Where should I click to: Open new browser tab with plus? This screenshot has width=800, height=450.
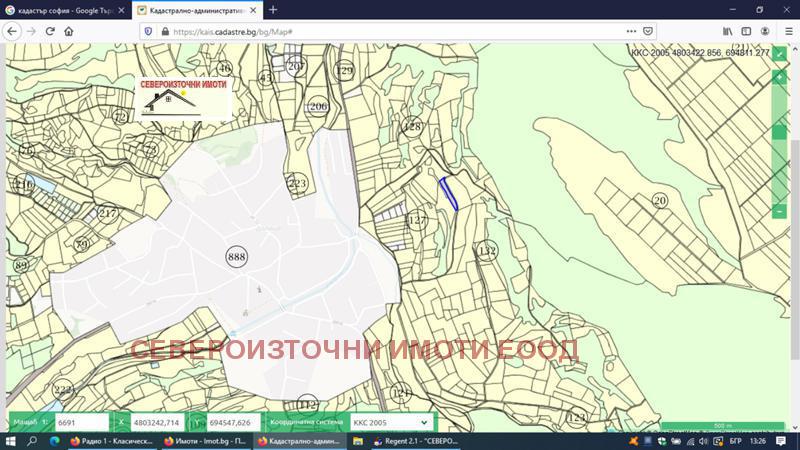coord(273,9)
